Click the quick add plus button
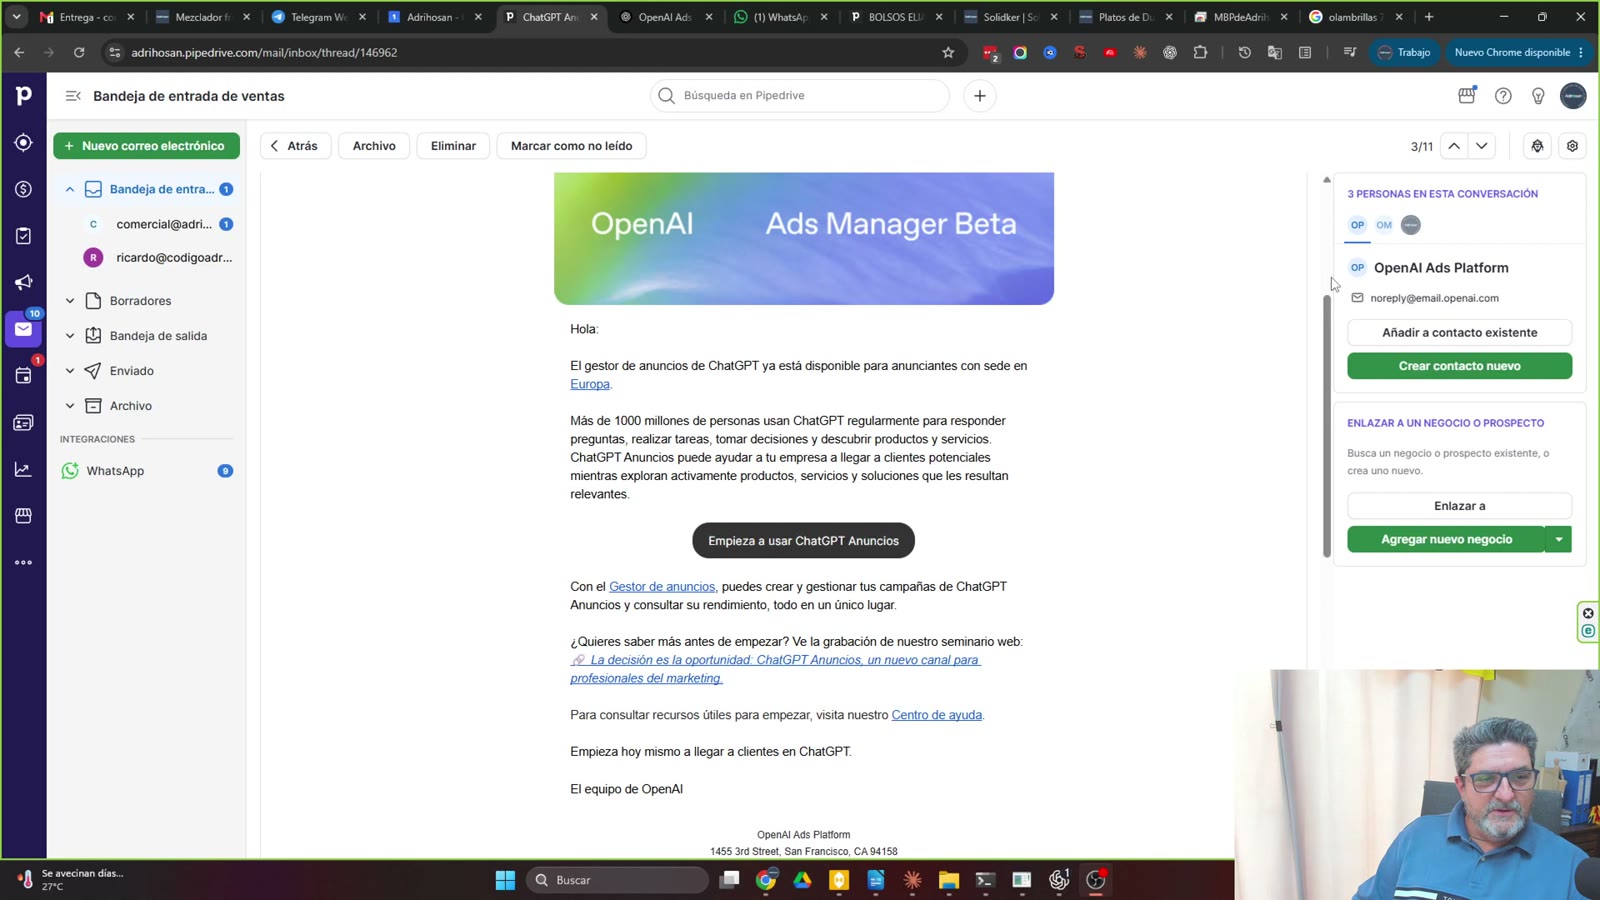Image resolution: width=1600 pixels, height=900 pixels. (x=980, y=96)
